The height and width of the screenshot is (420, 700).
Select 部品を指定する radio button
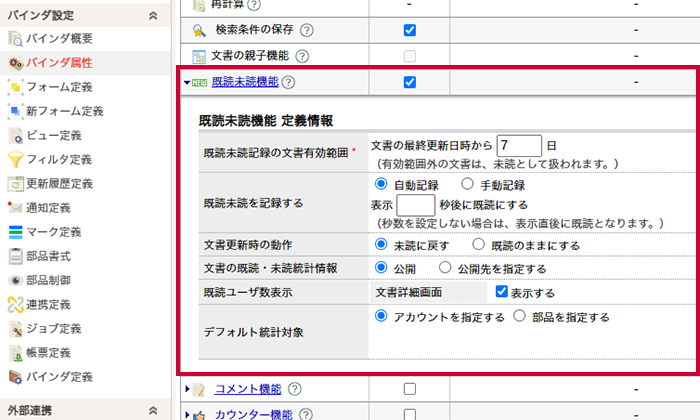[x=519, y=316]
